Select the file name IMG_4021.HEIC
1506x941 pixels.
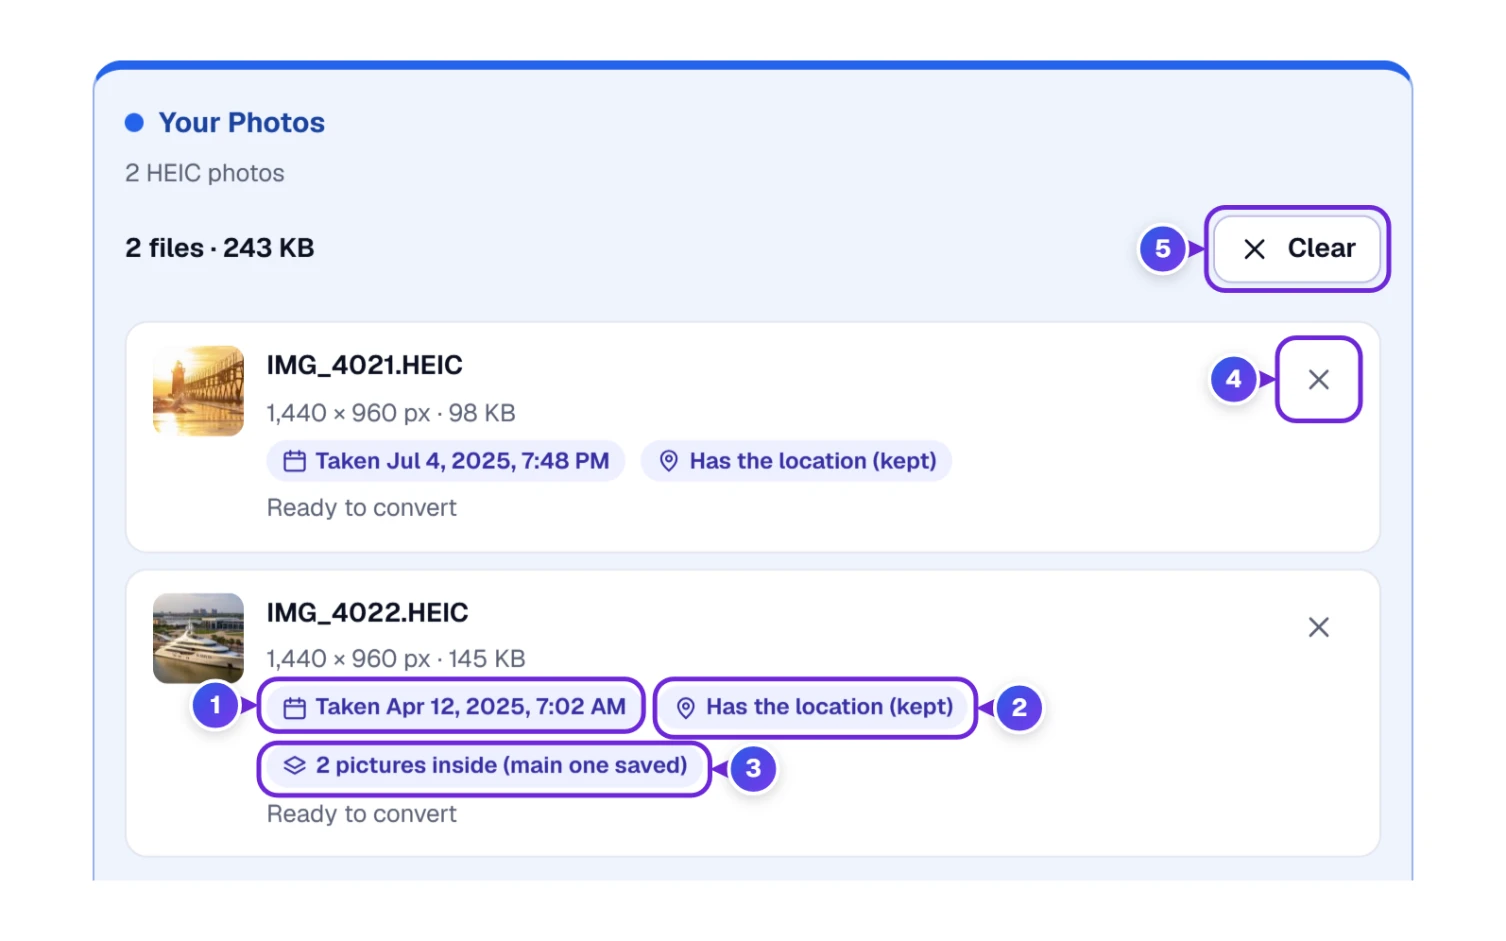point(365,365)
